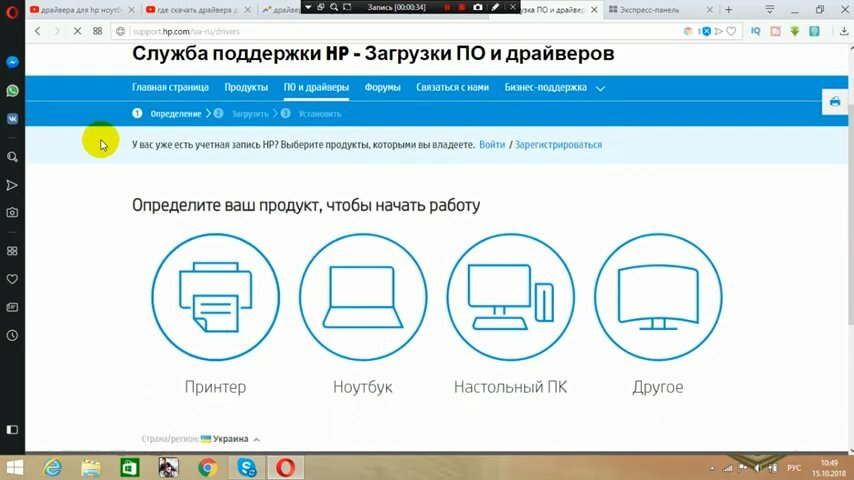Choose the Ноутбук product icon

[x=363, y=297]
